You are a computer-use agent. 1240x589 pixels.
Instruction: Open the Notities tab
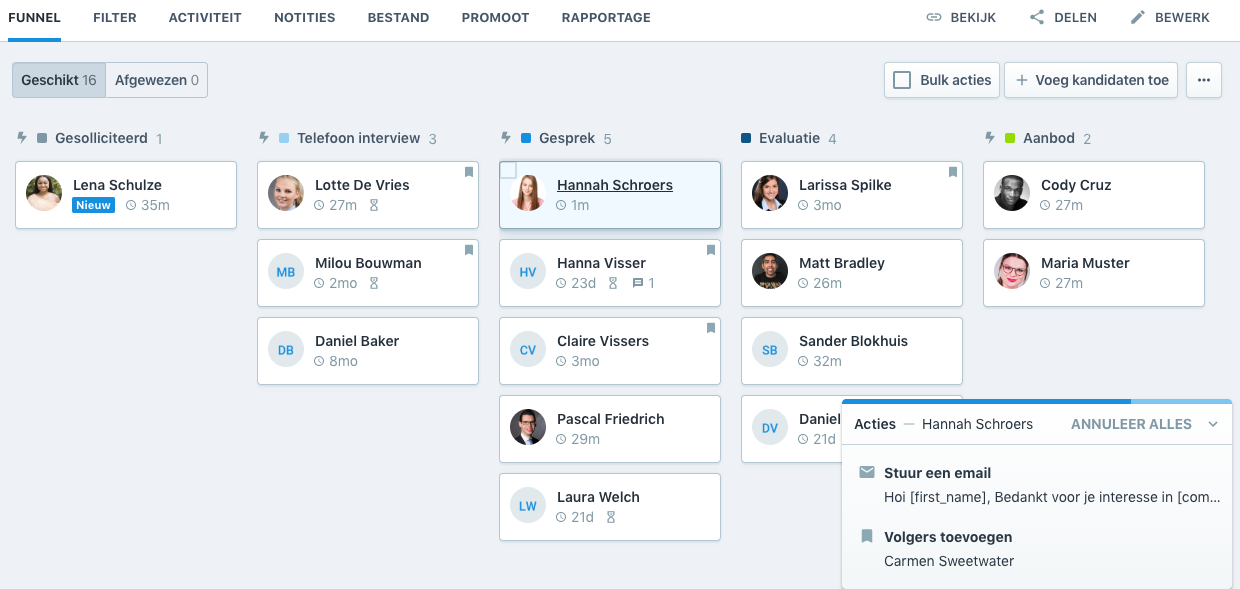pos(304,18)
